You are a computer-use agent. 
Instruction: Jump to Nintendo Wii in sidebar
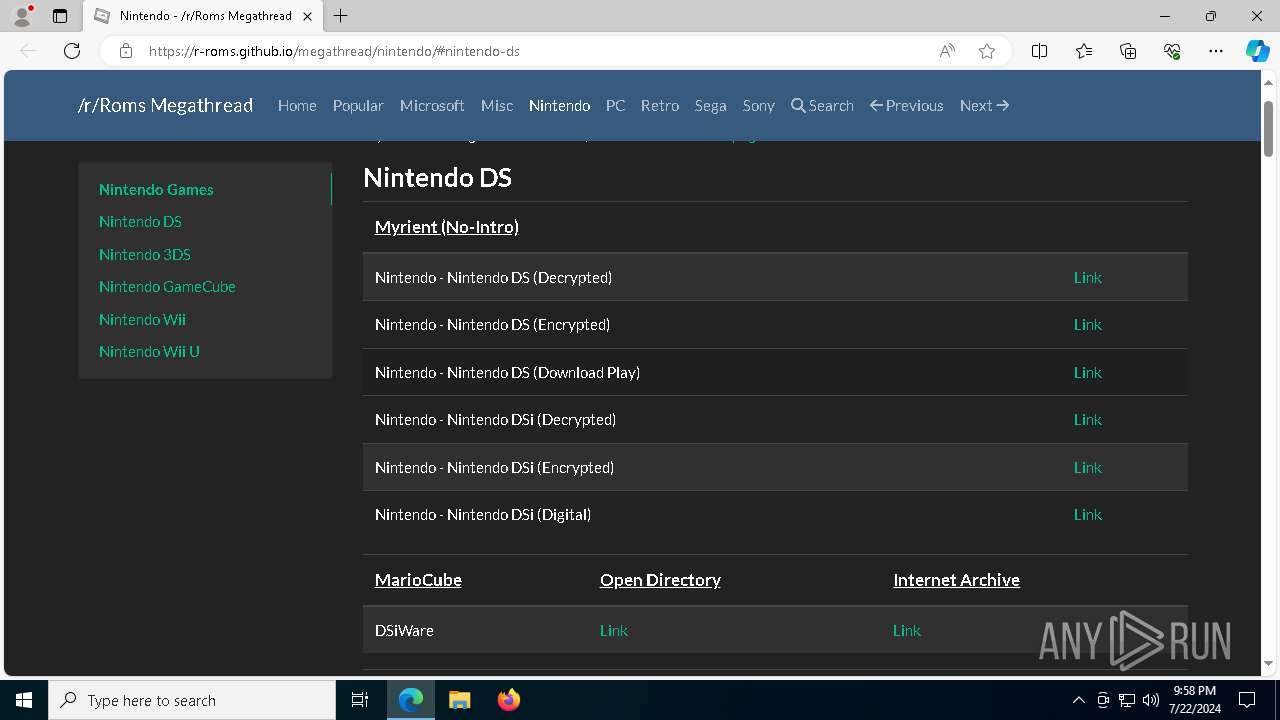click(142, 319)
